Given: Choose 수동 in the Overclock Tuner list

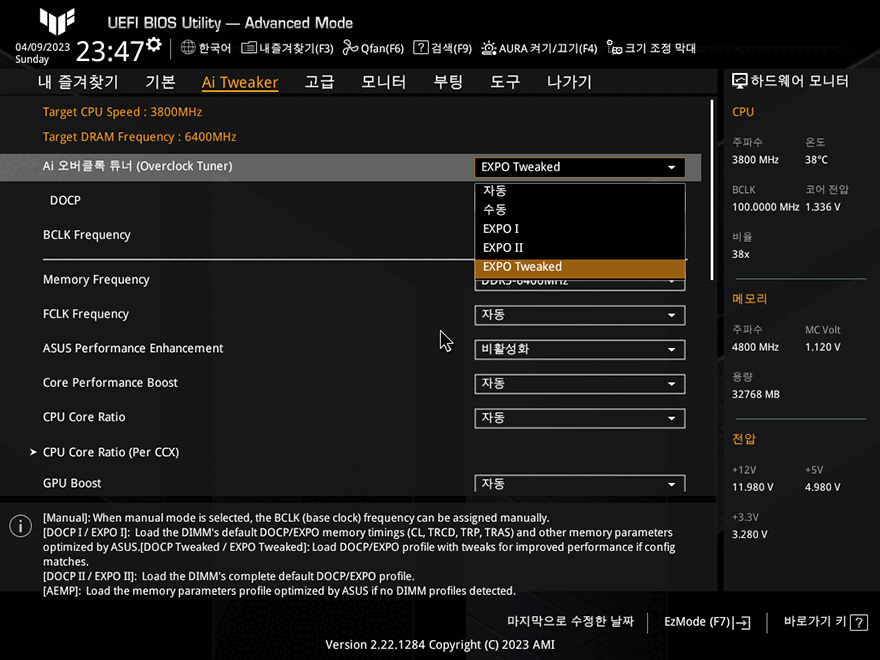Looking at the screenshot, I should click(x=580, y=210).
